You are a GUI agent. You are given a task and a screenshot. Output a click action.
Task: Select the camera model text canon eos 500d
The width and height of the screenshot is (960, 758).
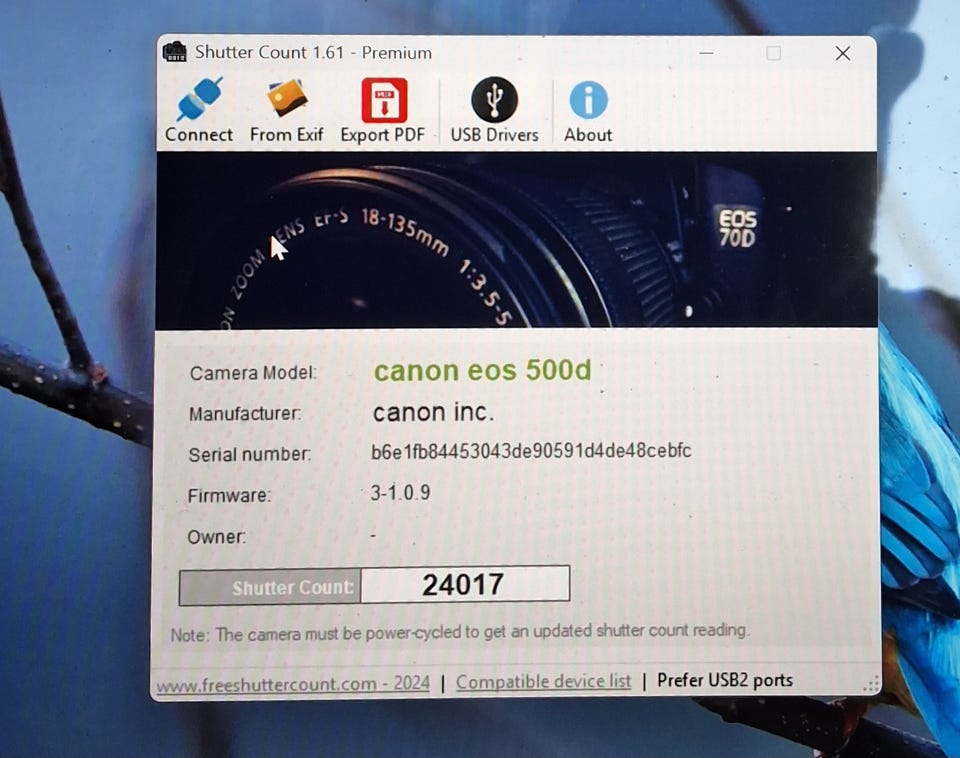click(482, 370)
